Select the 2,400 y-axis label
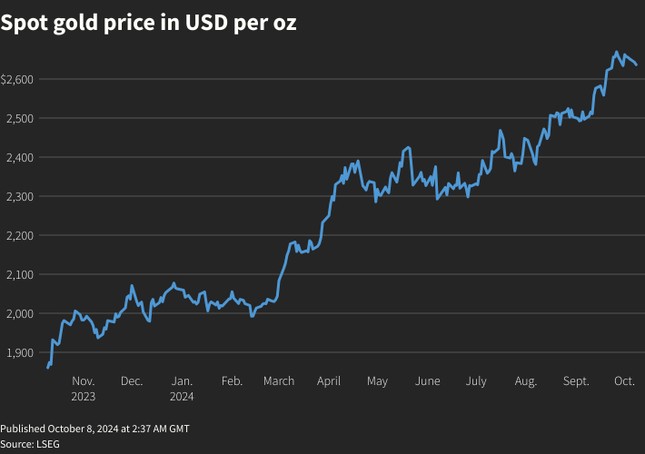 [x=20, y=157]
